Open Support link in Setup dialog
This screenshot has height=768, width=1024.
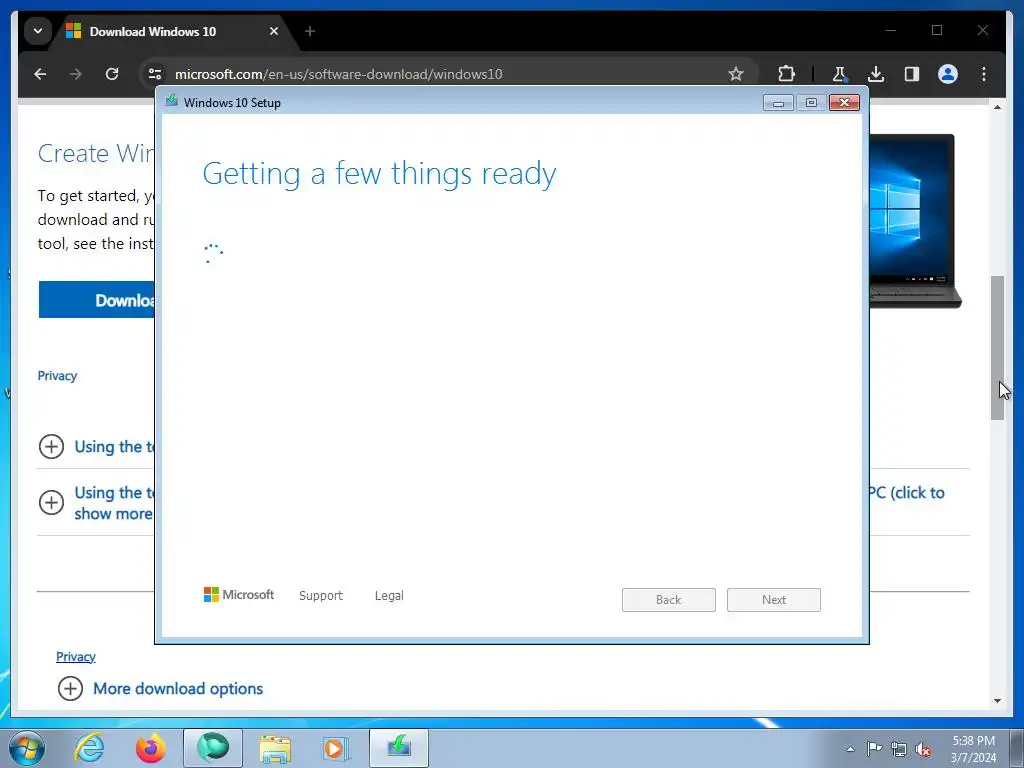click(321, 596)
